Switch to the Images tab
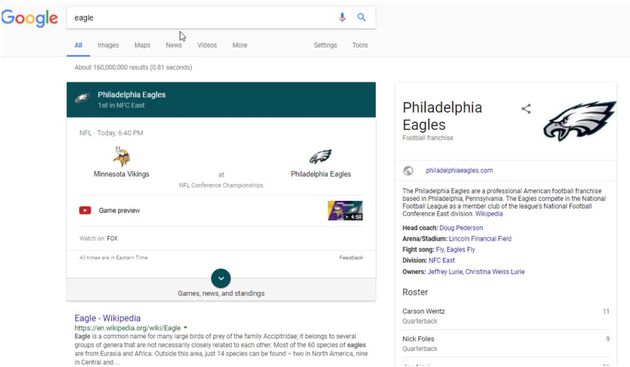Screen dimensions: 630x367 tap(108, 45)
